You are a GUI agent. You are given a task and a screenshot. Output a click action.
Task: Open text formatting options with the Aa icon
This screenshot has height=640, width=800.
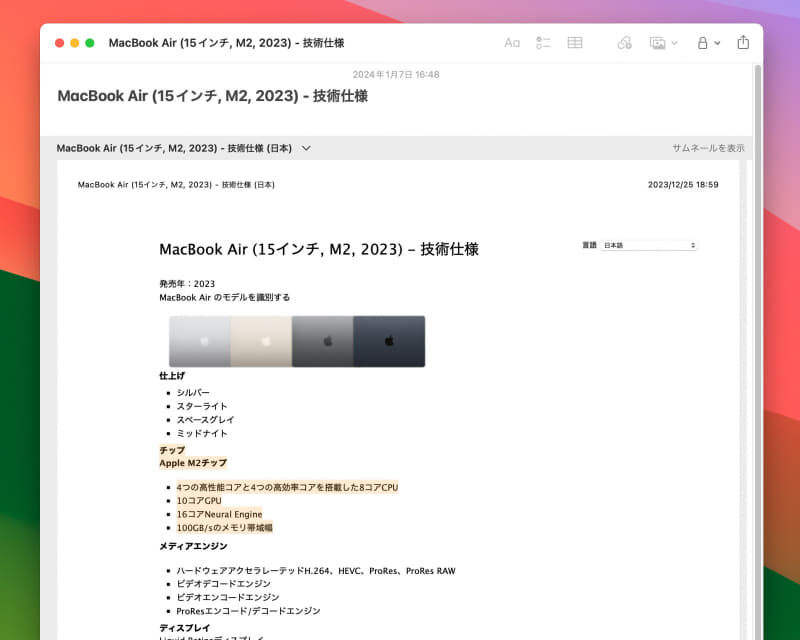click(x=512, y=42)
